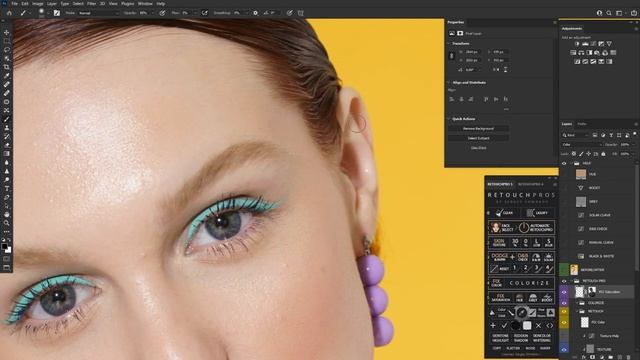Click the Clean brush in RetouchPro
This screenshot has height=360, width=640.
click(504, 213)
